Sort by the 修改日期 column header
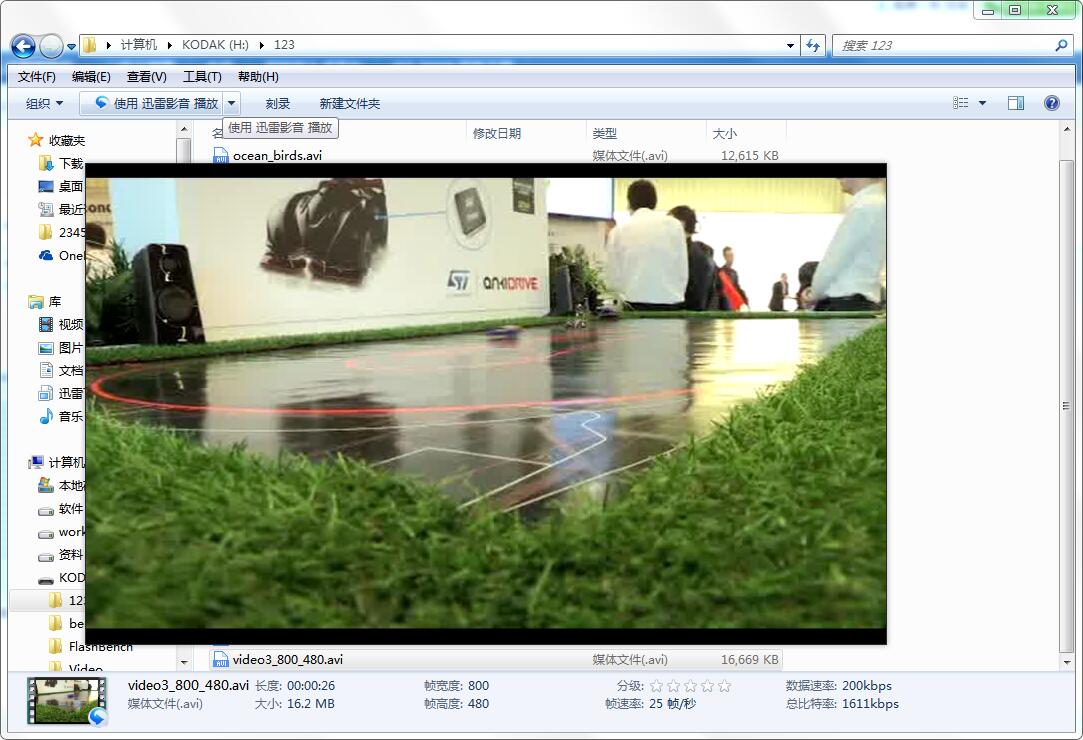 (x=497, y=133)
